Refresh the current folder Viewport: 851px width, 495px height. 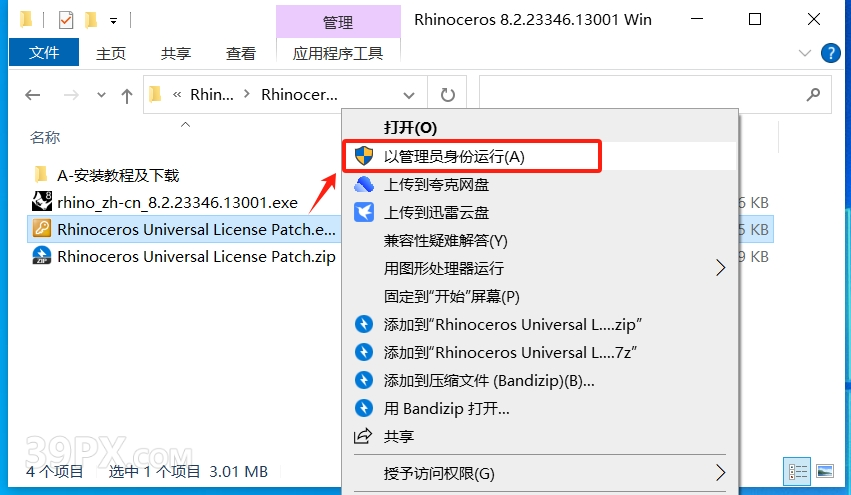click(448, 96)
